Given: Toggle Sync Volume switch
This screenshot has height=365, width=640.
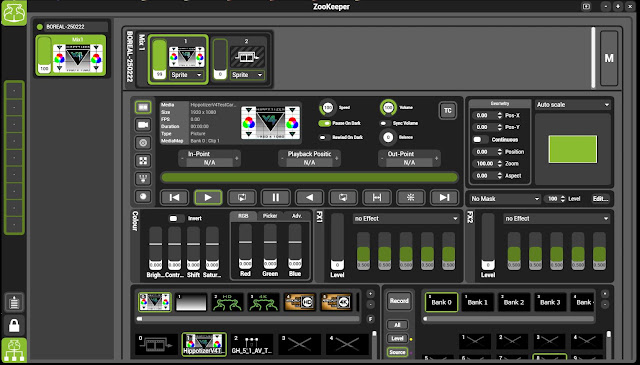Looking at the screenshot, I should coord(385,123).
